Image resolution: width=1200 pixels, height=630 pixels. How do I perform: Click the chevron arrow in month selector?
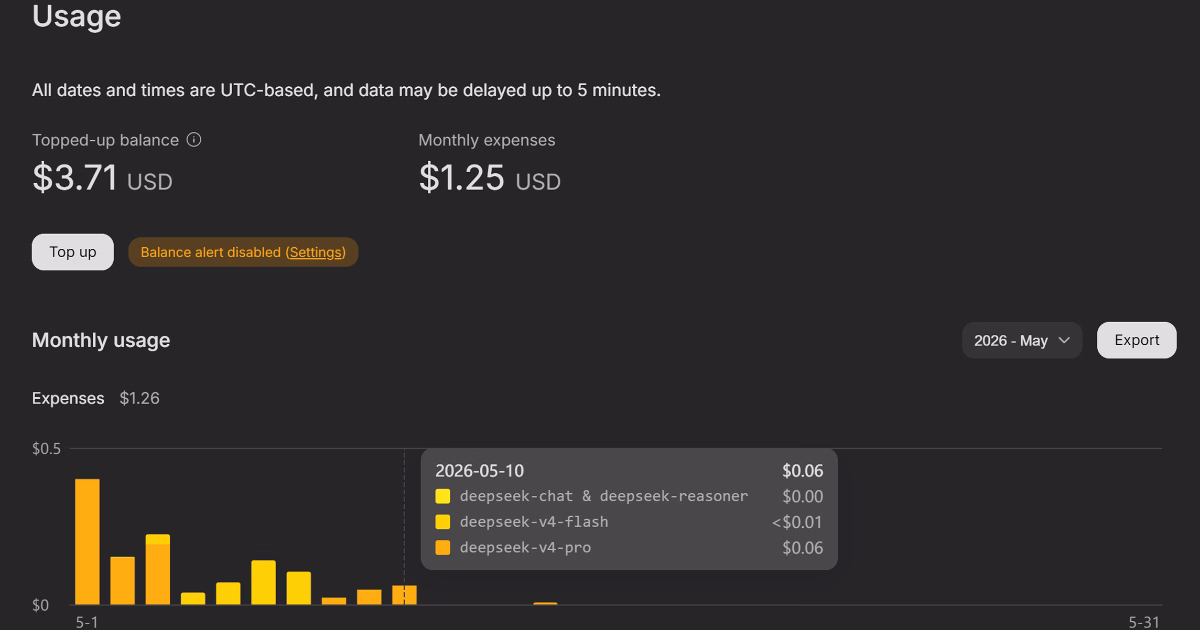[1064, 340]
